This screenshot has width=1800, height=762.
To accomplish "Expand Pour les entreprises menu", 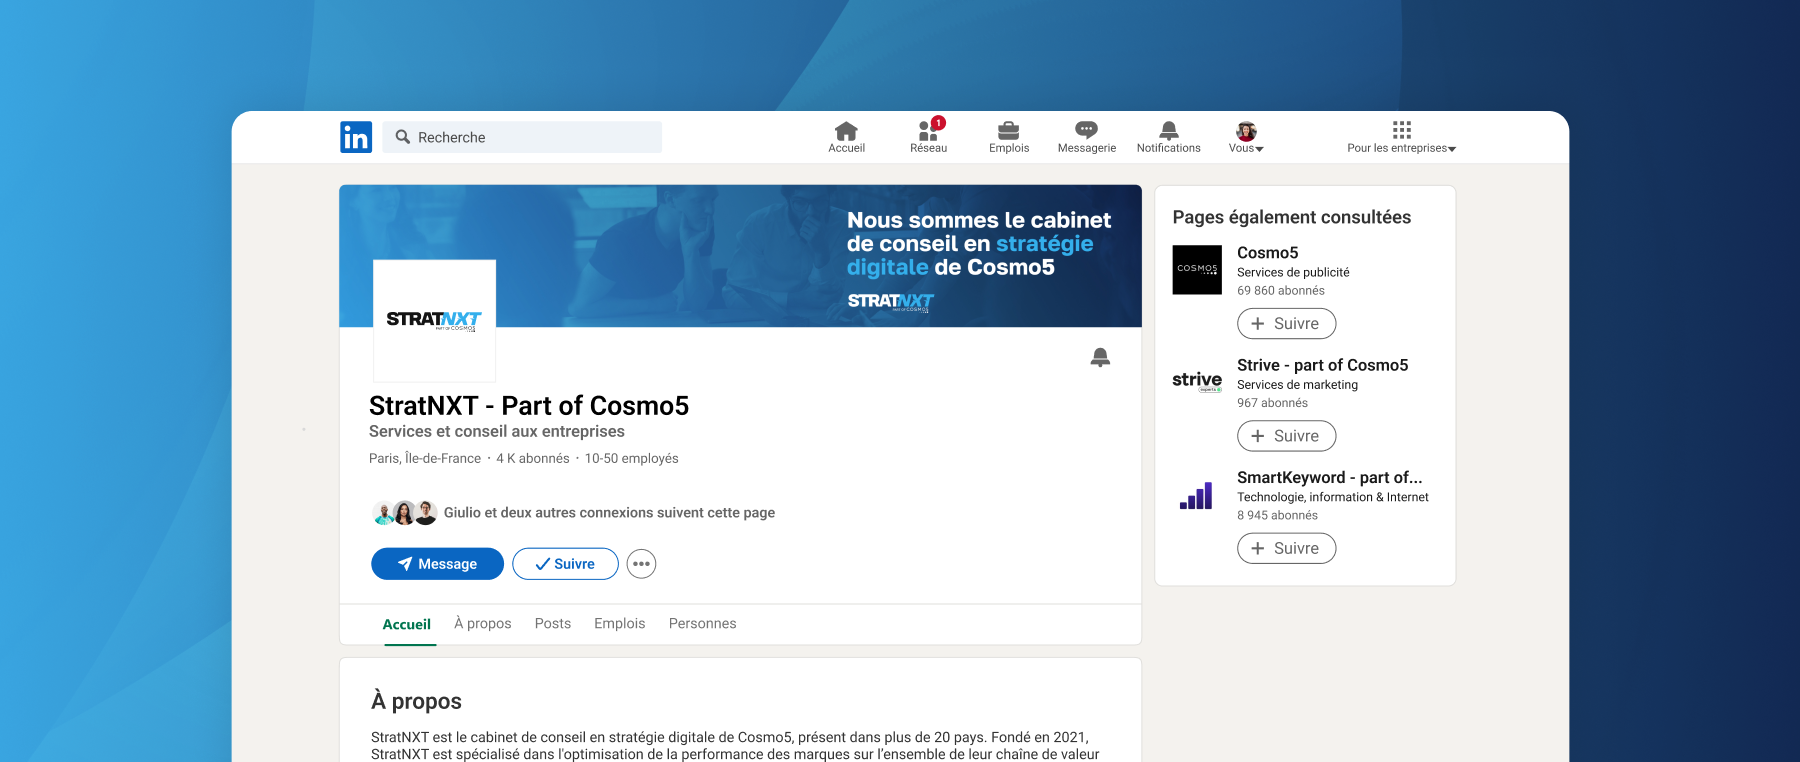I will pyautogui.click(x=1401, y=137).
